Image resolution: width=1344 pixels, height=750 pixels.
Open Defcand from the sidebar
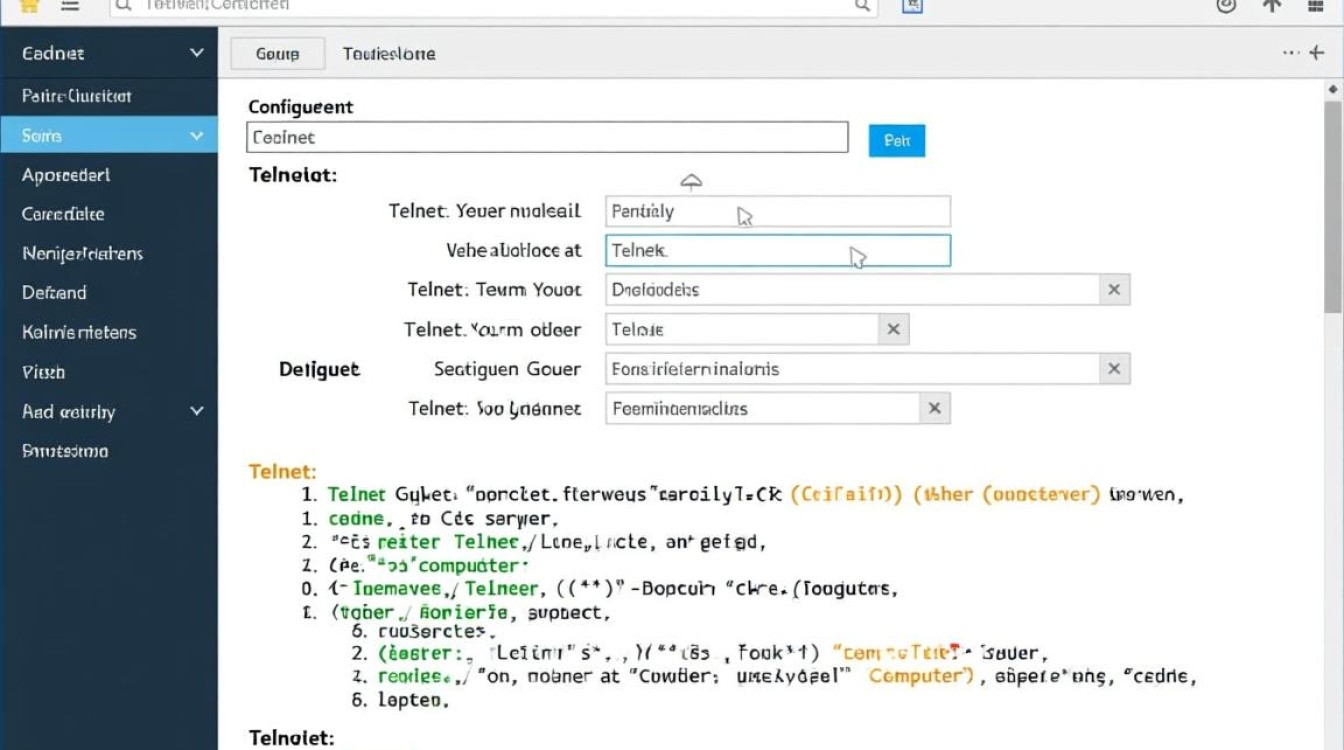click(x=54, y=293)
